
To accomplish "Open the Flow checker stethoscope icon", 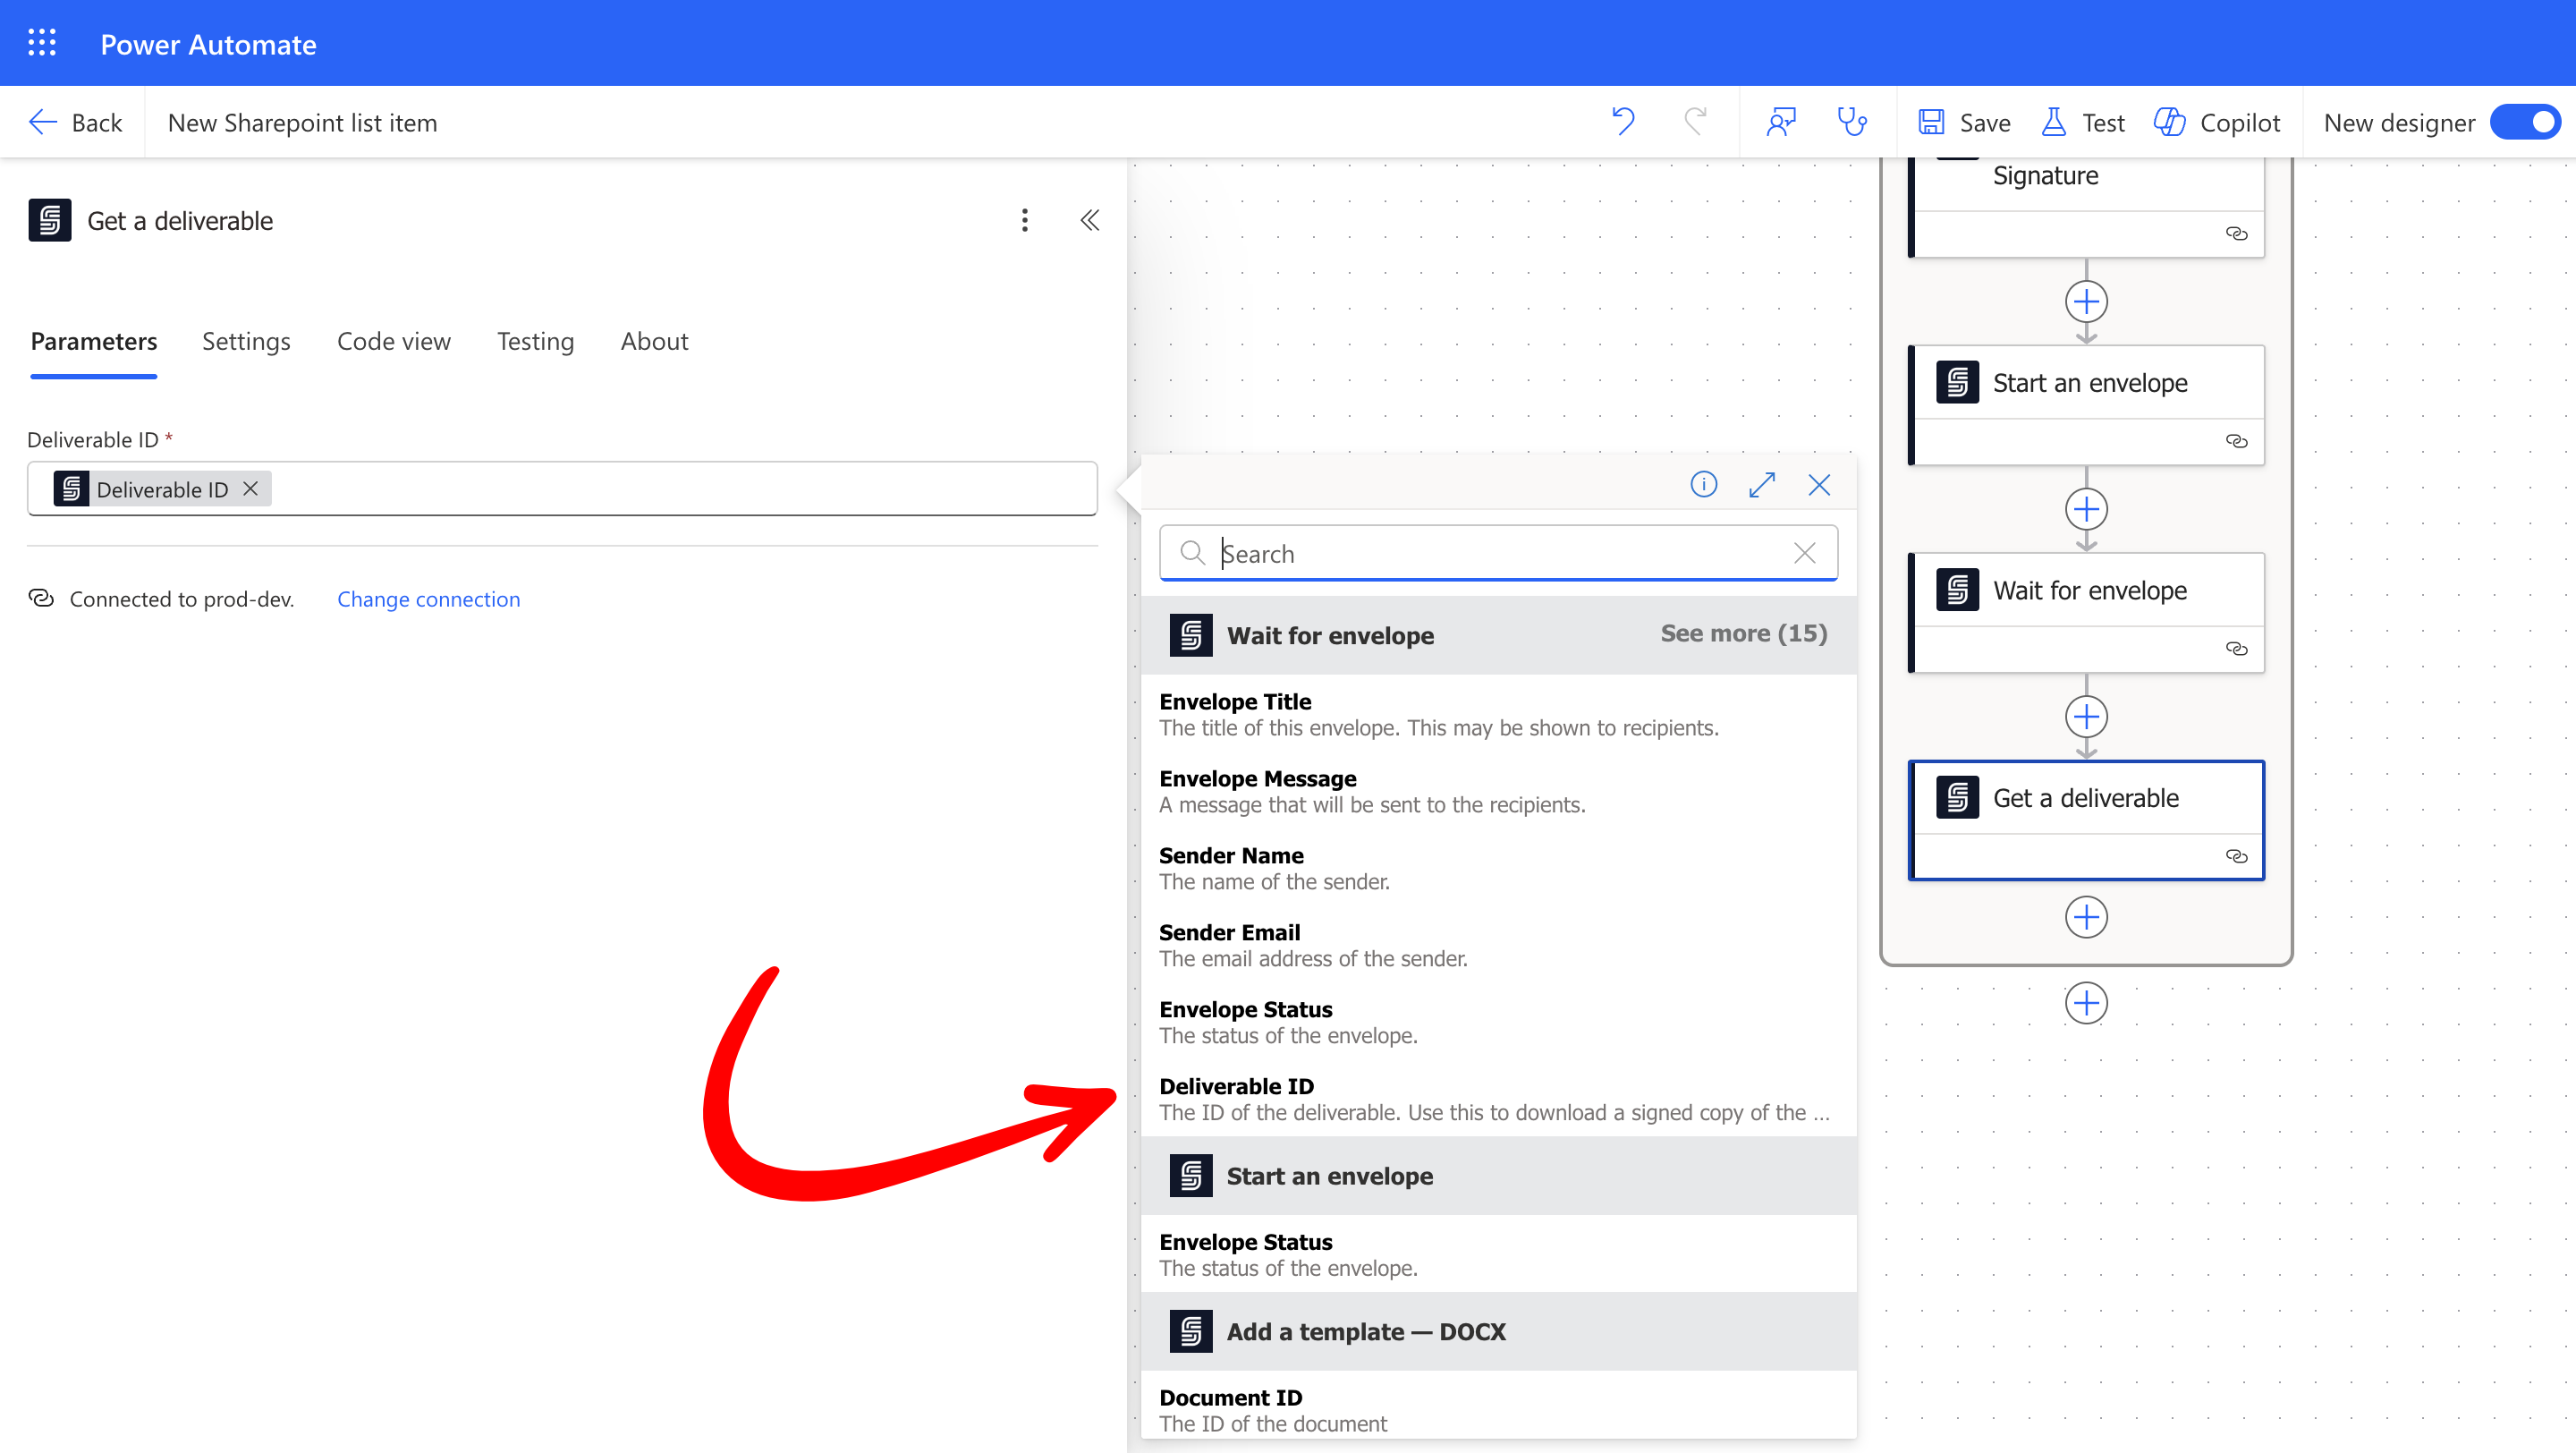I will 1852,122.
